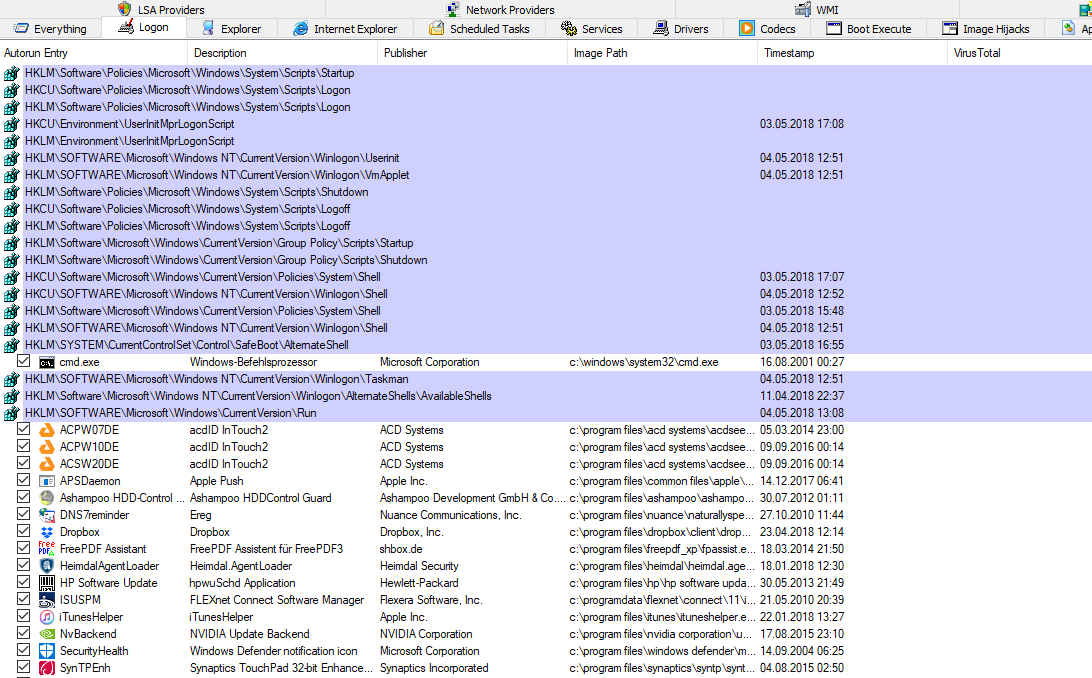
Task: Click the DNS7reminder icon
Action: [x=47, y=515]
